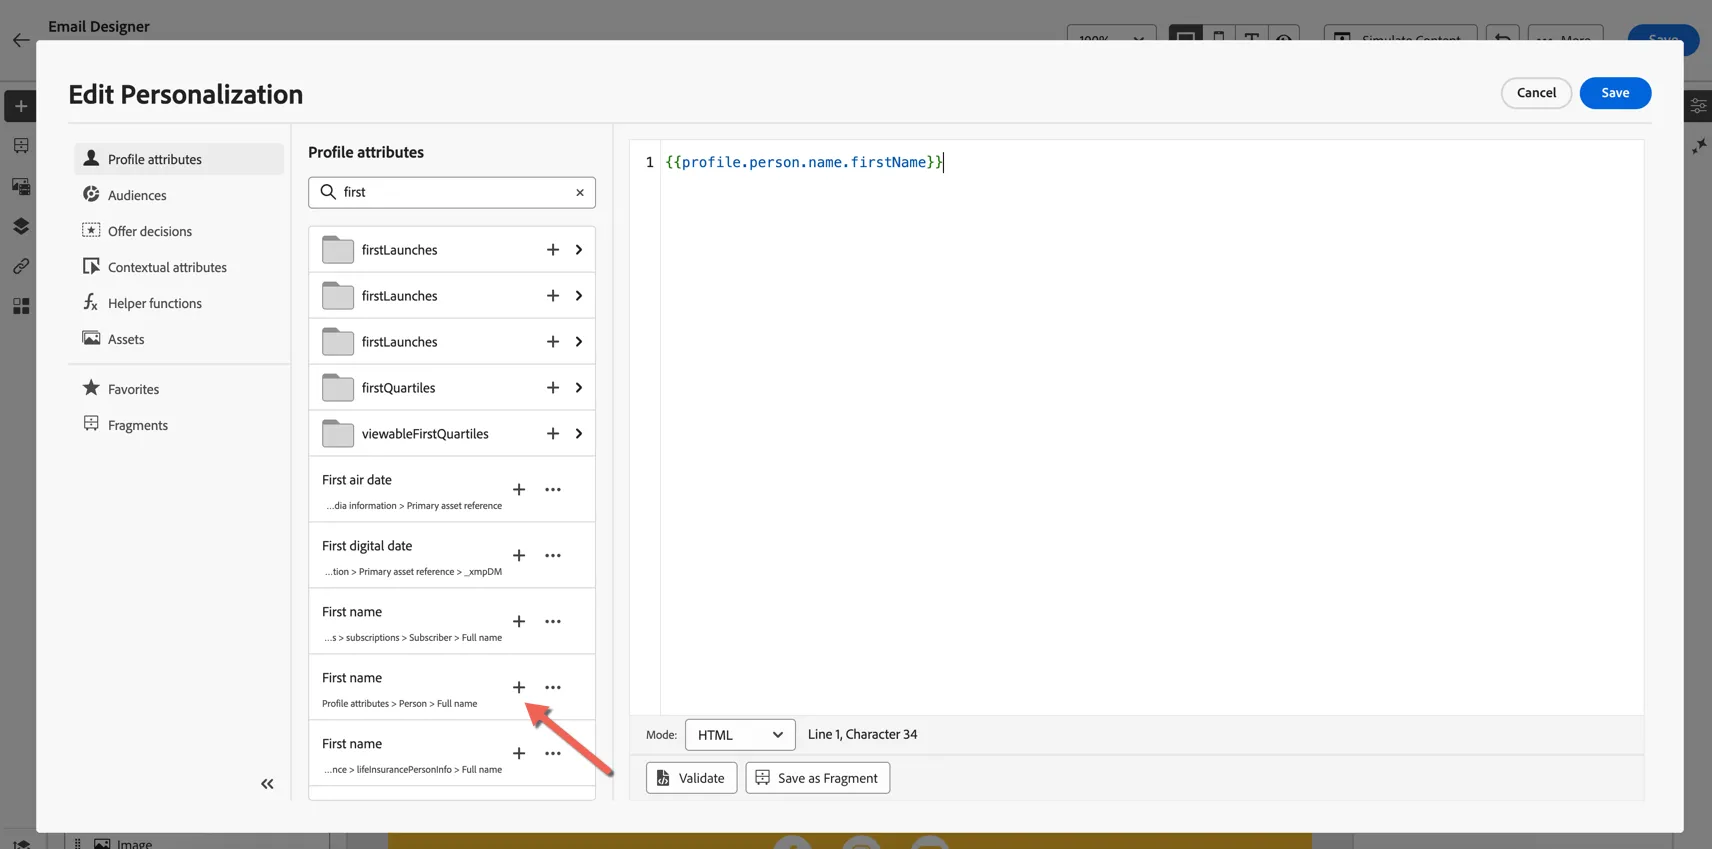Click the Cancel button
1712x849 pixels.
pyautogui.click(x=1536, y=93)
